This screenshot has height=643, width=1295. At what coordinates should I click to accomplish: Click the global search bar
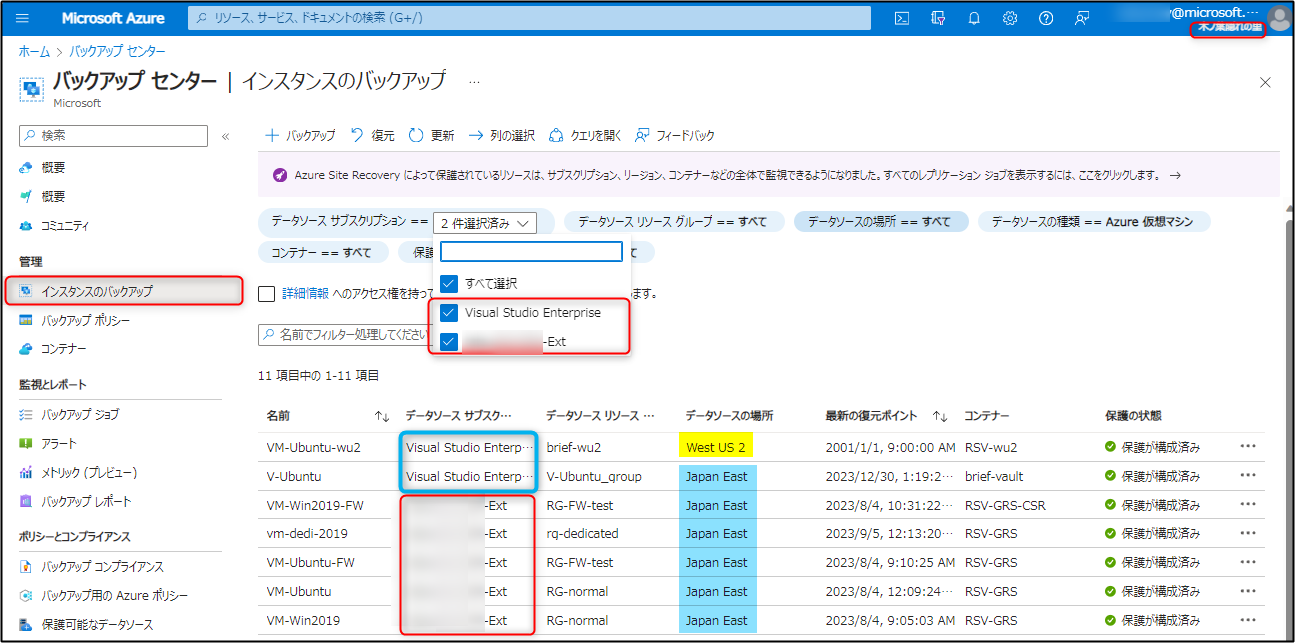pos(529,18)
